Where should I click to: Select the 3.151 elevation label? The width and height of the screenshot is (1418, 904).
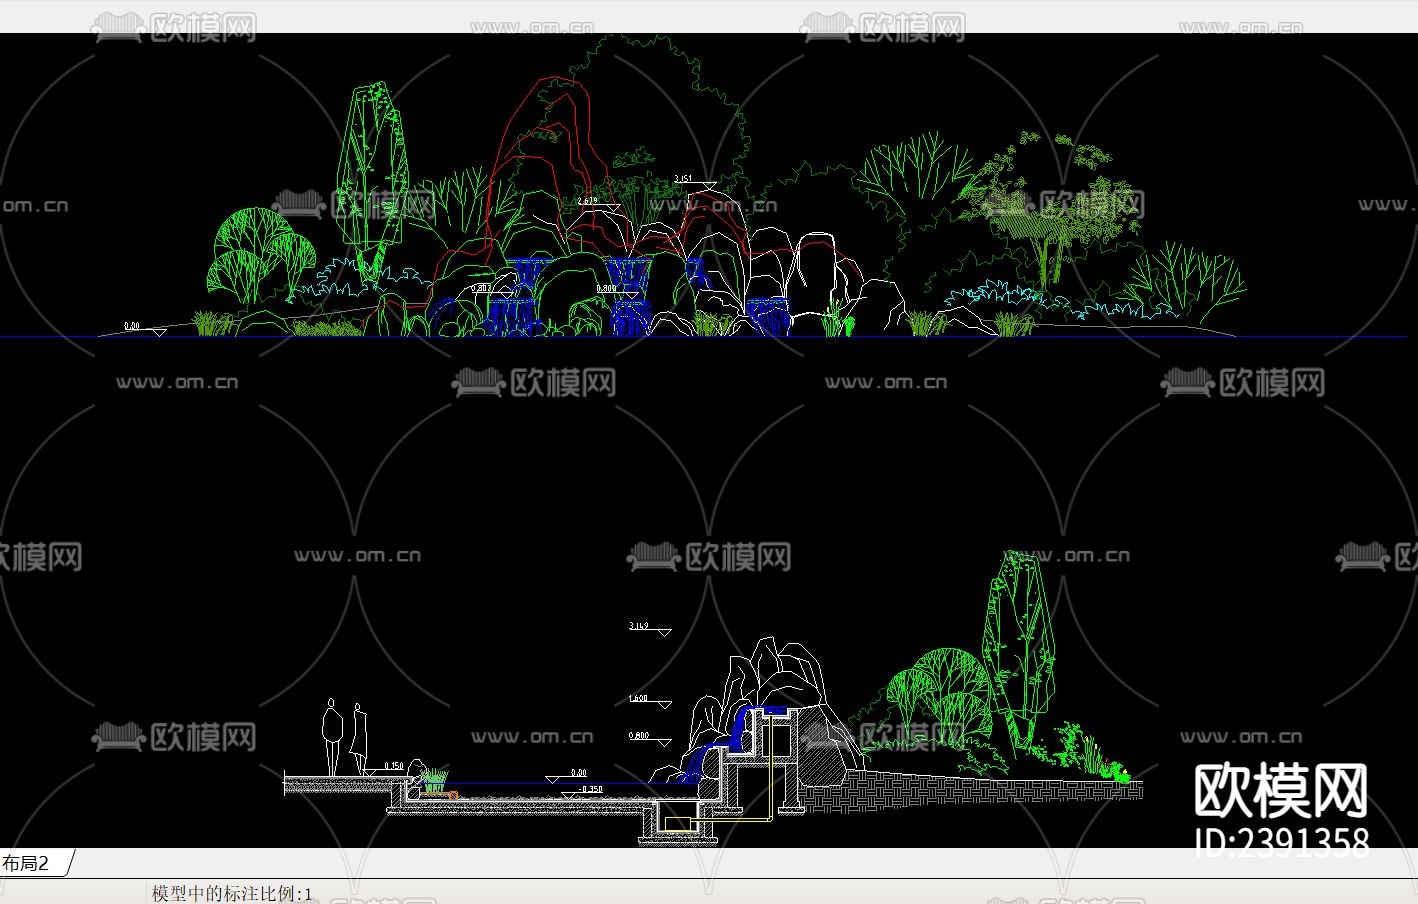683,179
